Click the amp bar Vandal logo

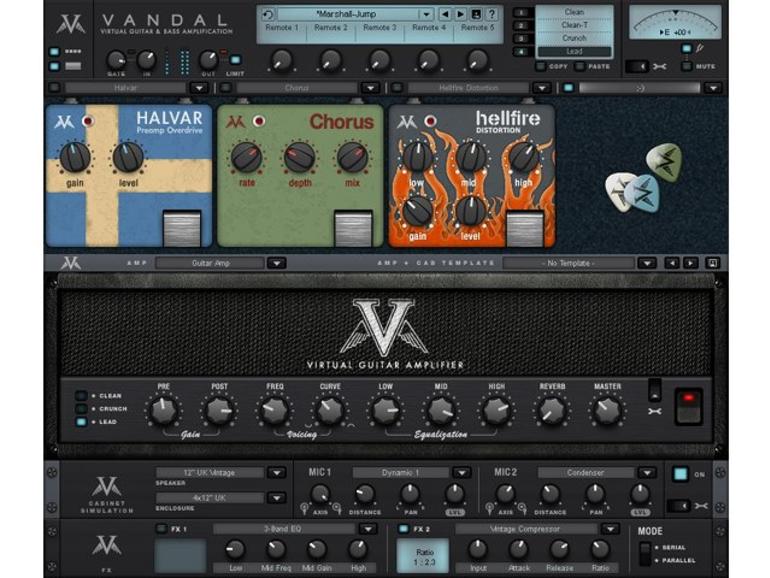click(71, 263)
